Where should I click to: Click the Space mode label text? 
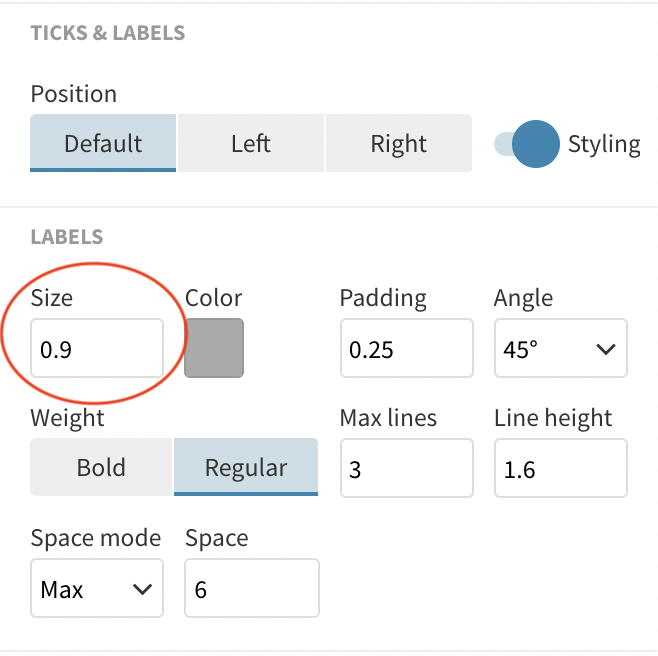[x=96, y=538]
